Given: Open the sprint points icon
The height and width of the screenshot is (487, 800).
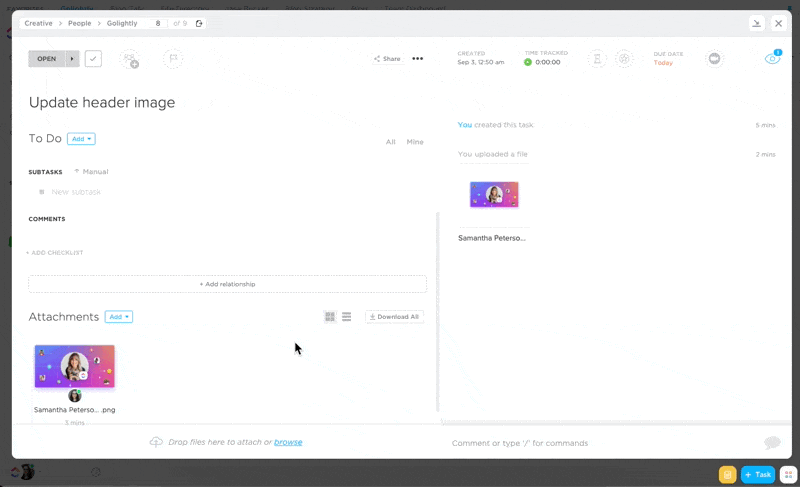Looking at the screenshot, I should click(623, 59).
